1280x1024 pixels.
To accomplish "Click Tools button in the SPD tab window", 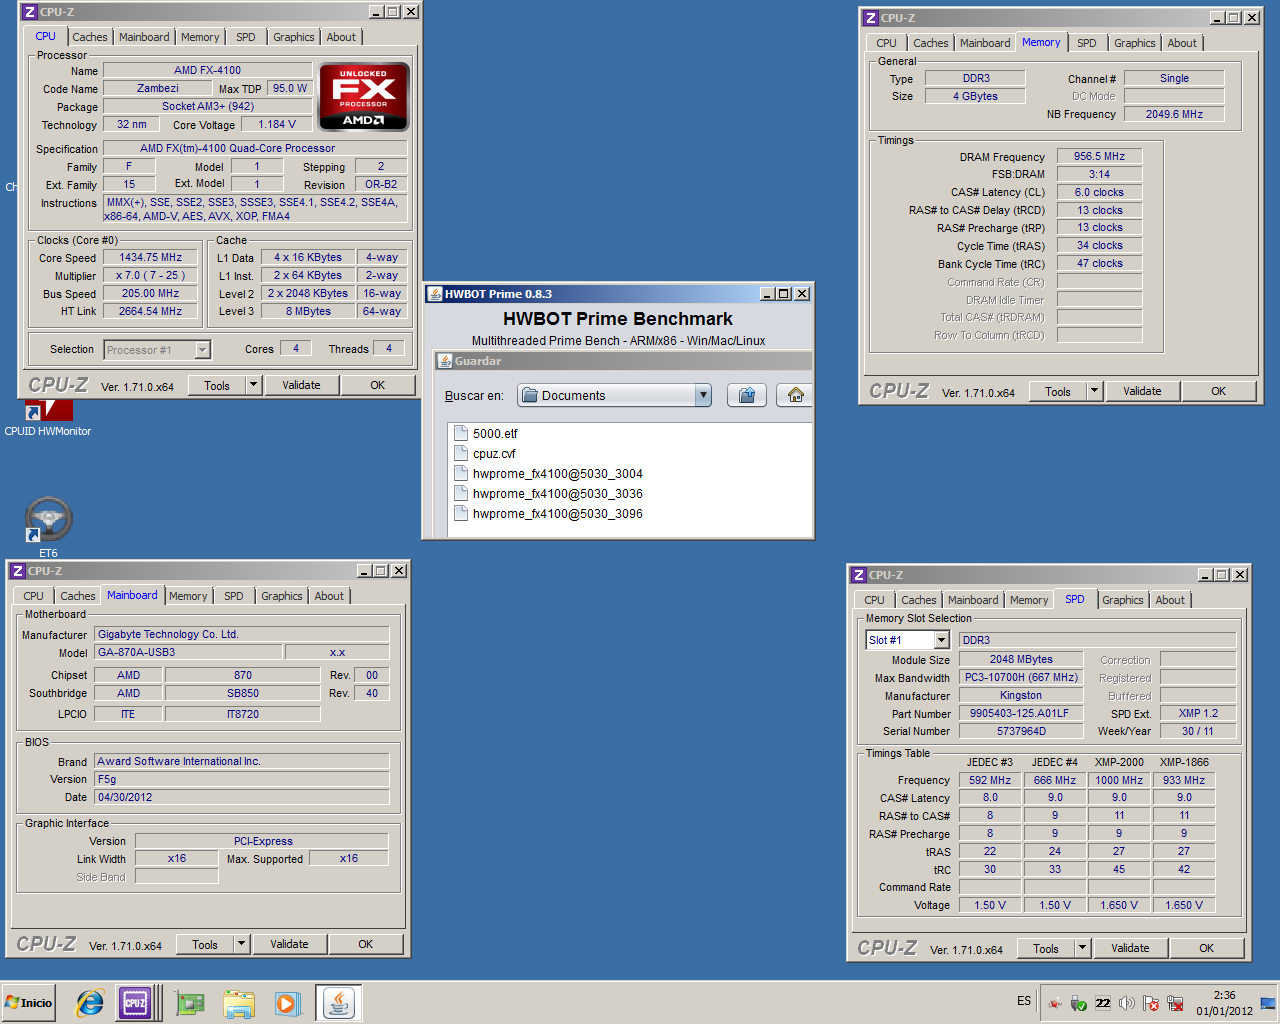I will click(1046, 948).
